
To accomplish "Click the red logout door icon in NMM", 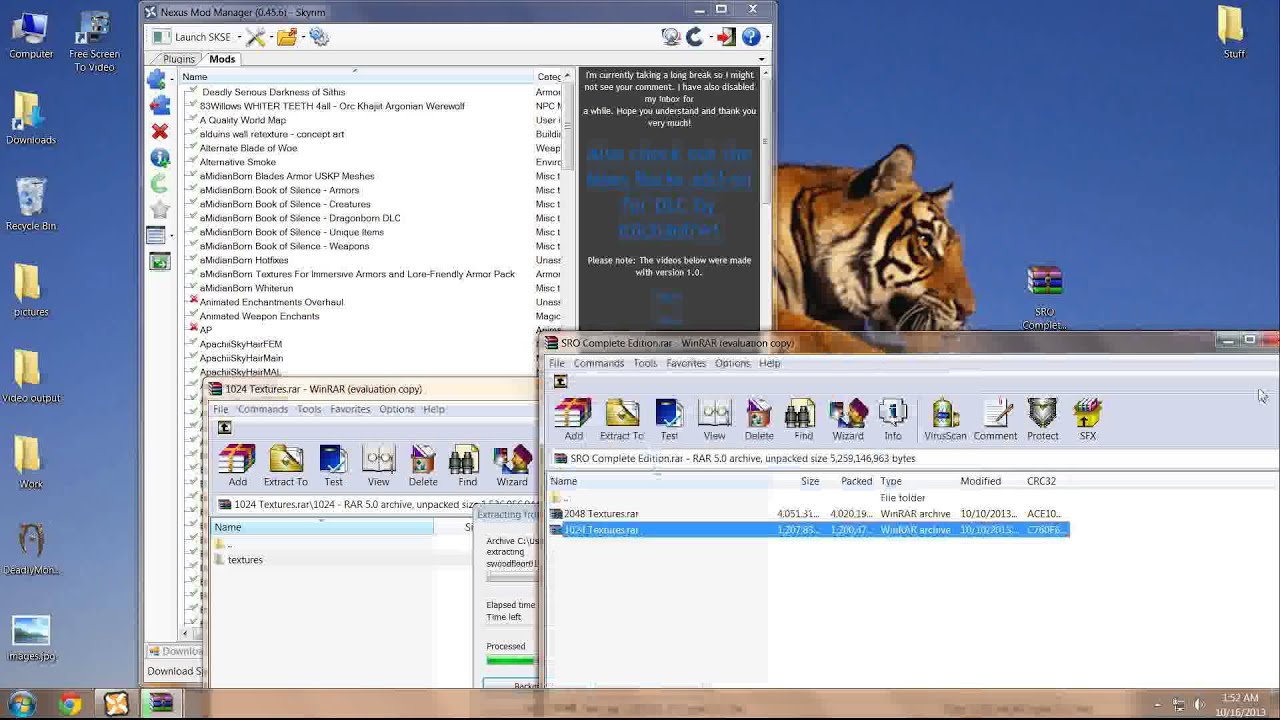I will [725, 37].
